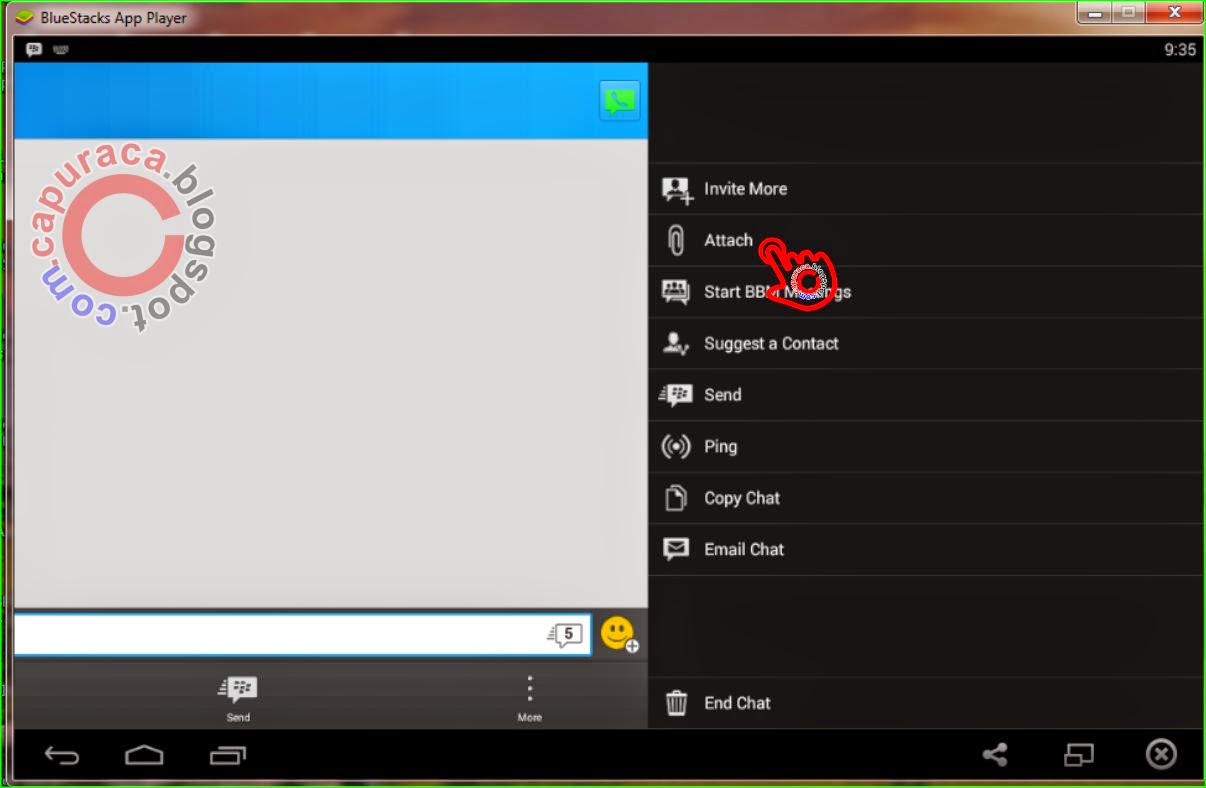
Task: Click the Email Chat envelope icon
Action: pyautogui.click(x=676, y=549)
